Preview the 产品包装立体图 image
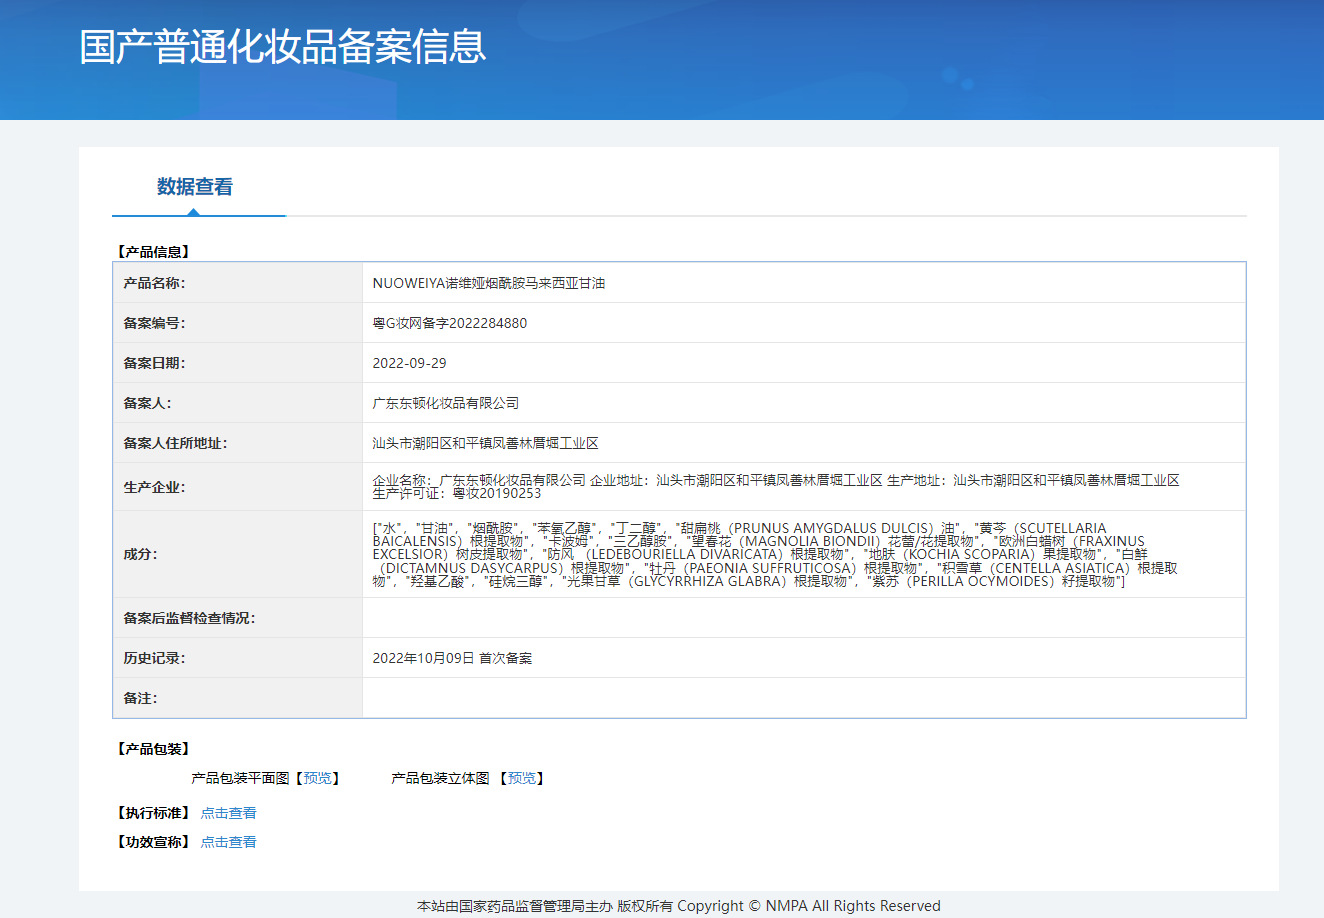Image resolution: width=1324 pixels, height=918 pixels. (522, 778)
